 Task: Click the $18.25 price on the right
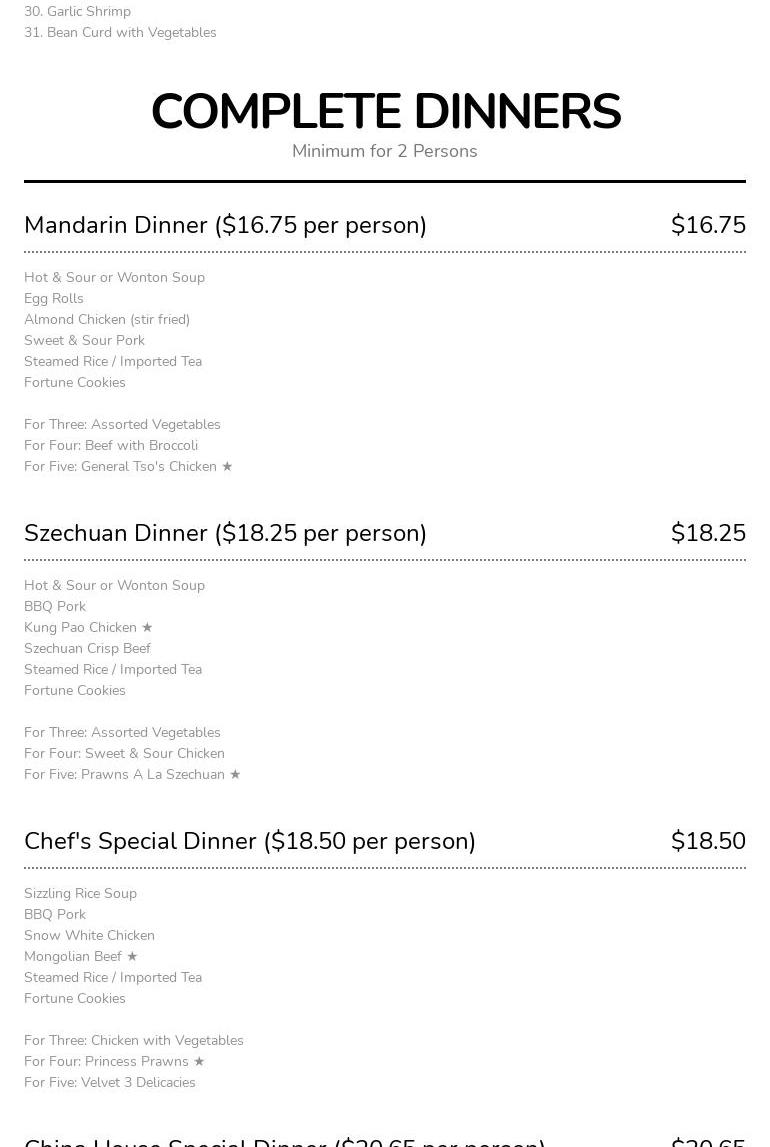pyautogui.click(x=708, y=533)
